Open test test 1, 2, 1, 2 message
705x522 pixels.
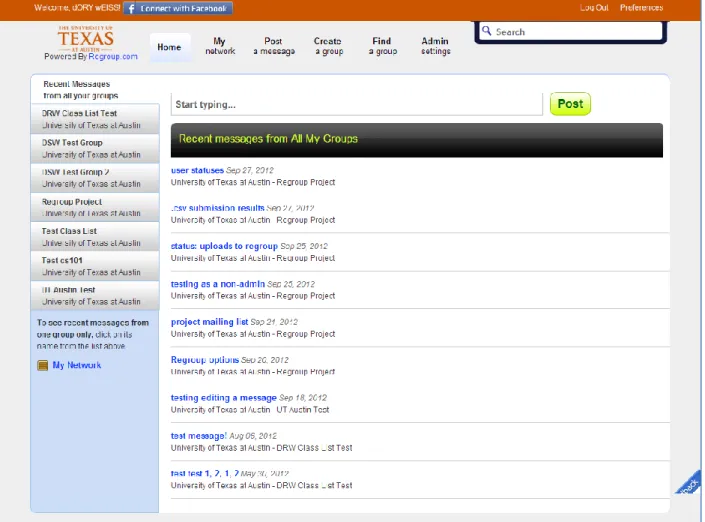205,474
